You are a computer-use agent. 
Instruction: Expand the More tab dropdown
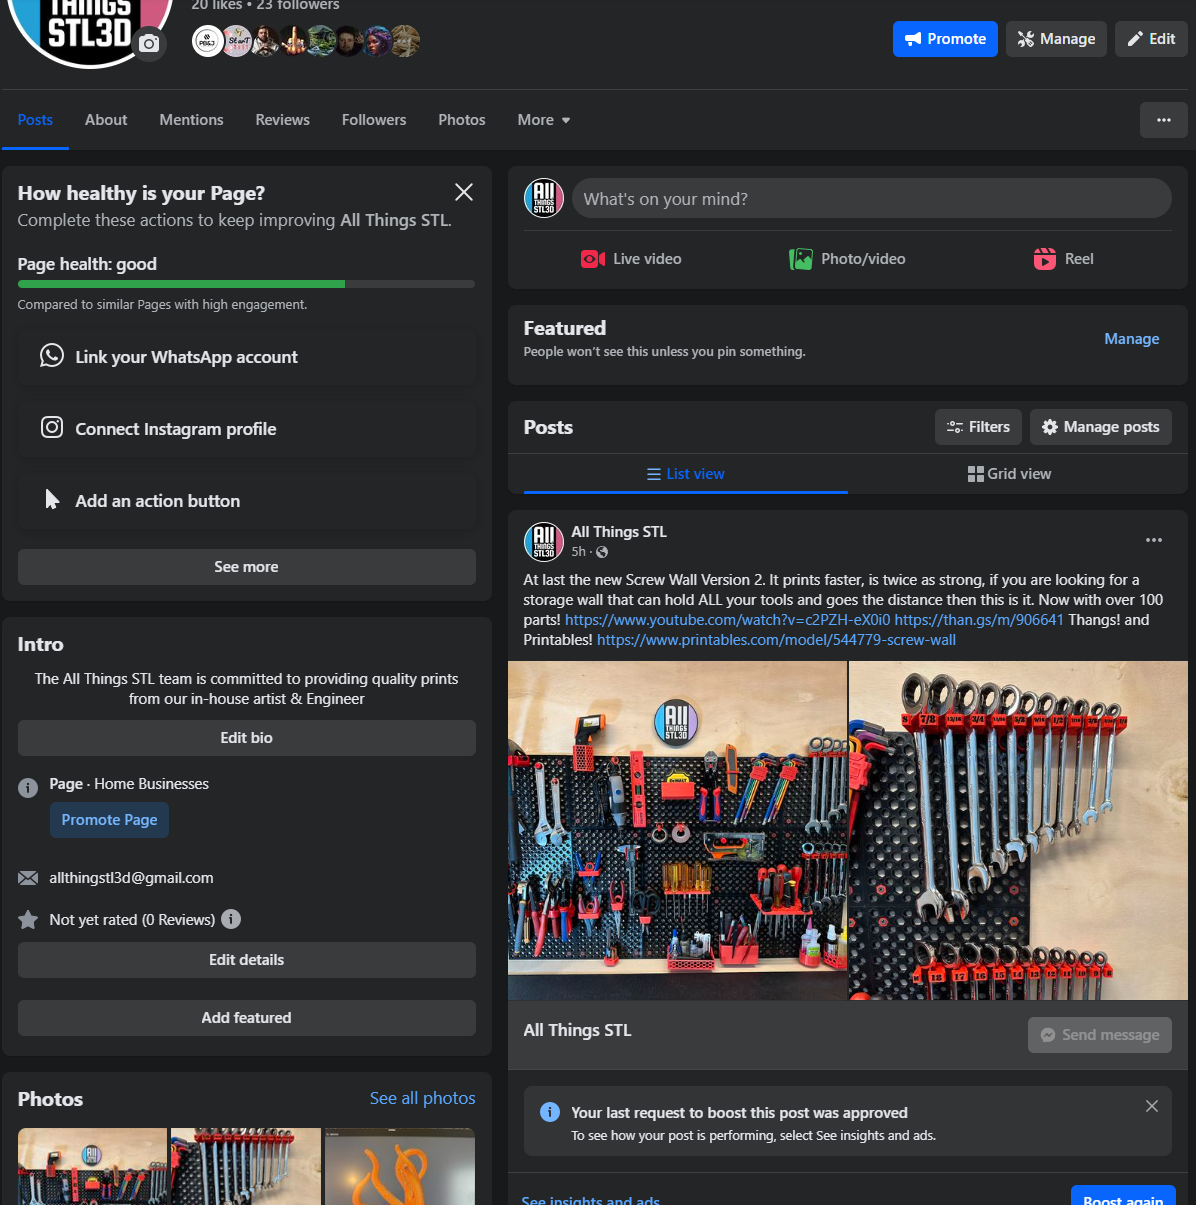(x=543, y=119)
